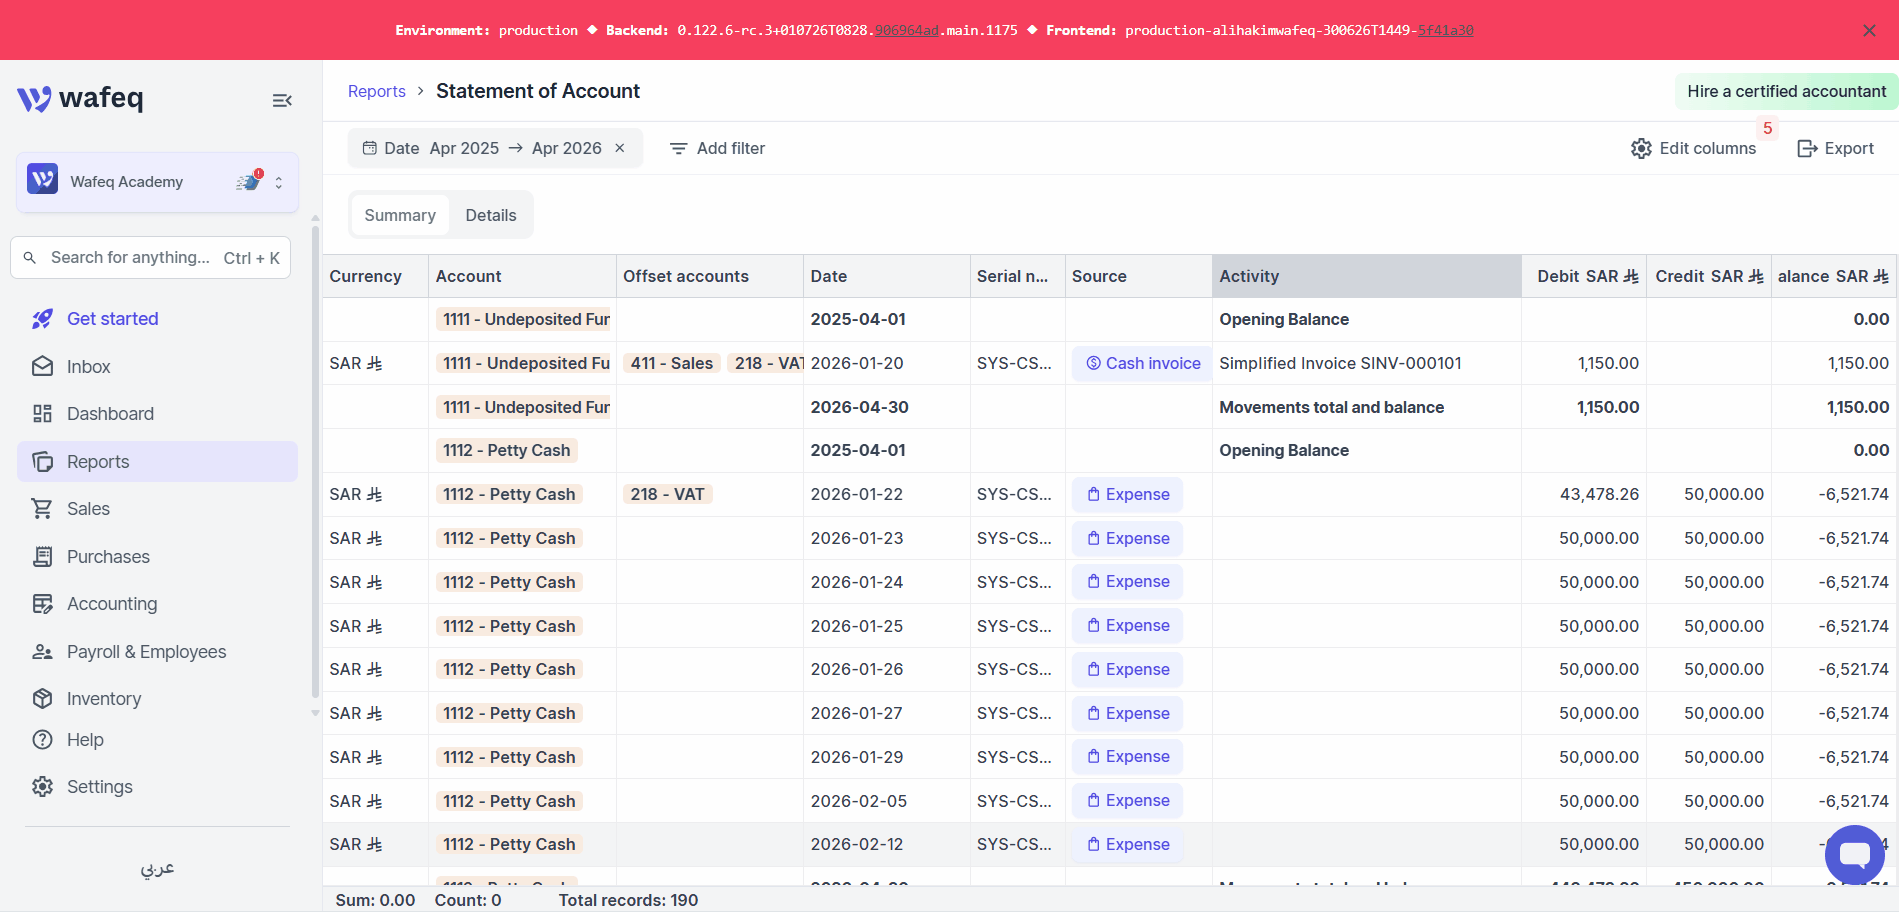Open the Purchases receipt icon
The width and height of the screenshot is (1899, 912).
[42, 557]
